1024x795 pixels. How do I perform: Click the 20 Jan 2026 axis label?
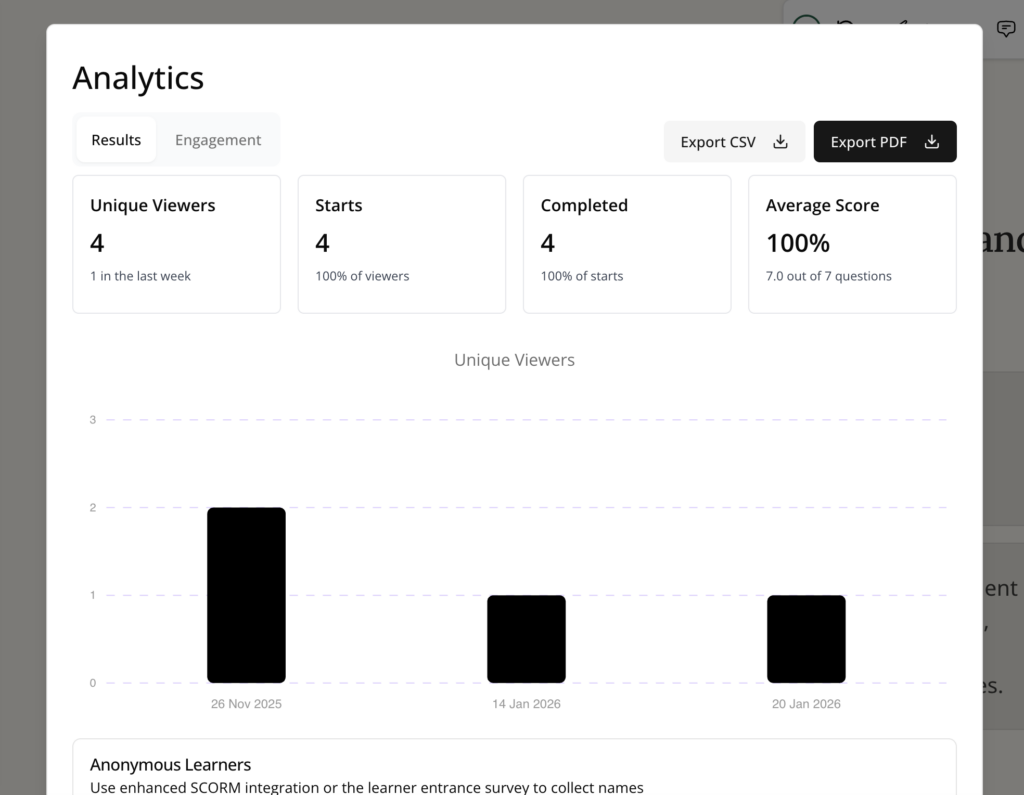click(x=806, y=704)
